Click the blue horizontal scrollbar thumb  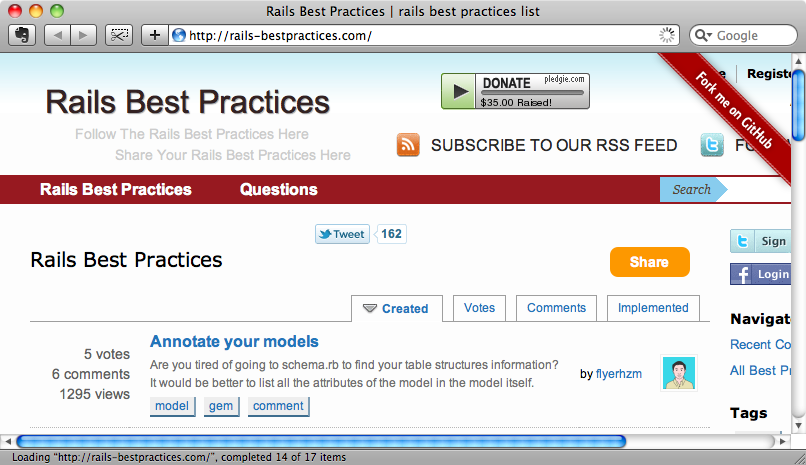321,441
